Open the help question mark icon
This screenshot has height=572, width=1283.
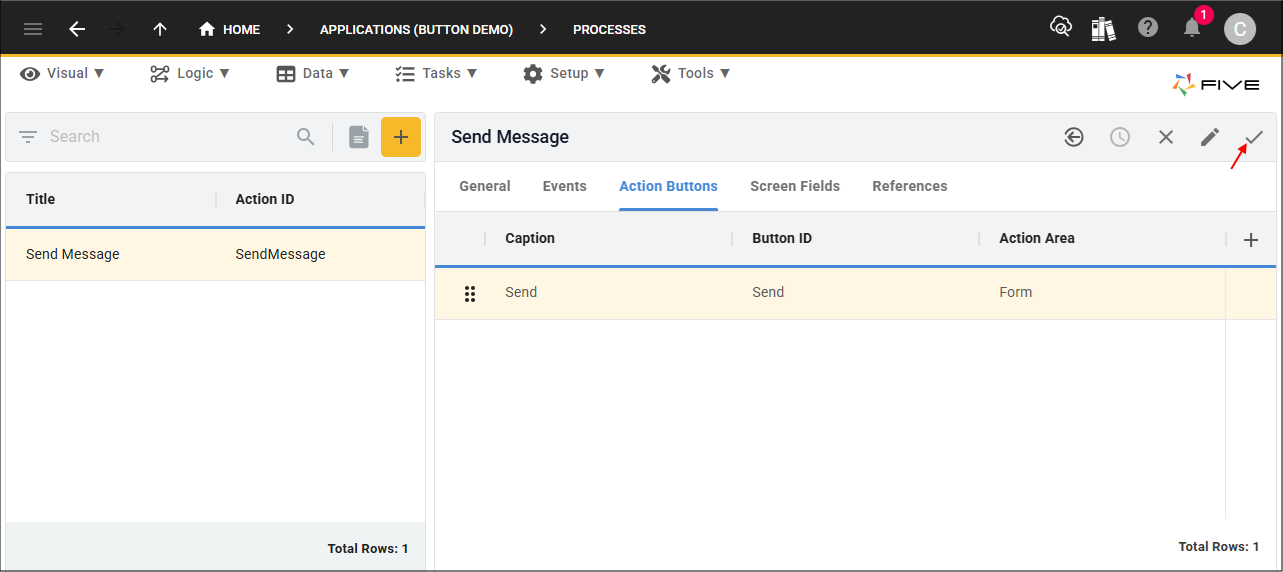pyautogui.click(x=1148, y=28)
